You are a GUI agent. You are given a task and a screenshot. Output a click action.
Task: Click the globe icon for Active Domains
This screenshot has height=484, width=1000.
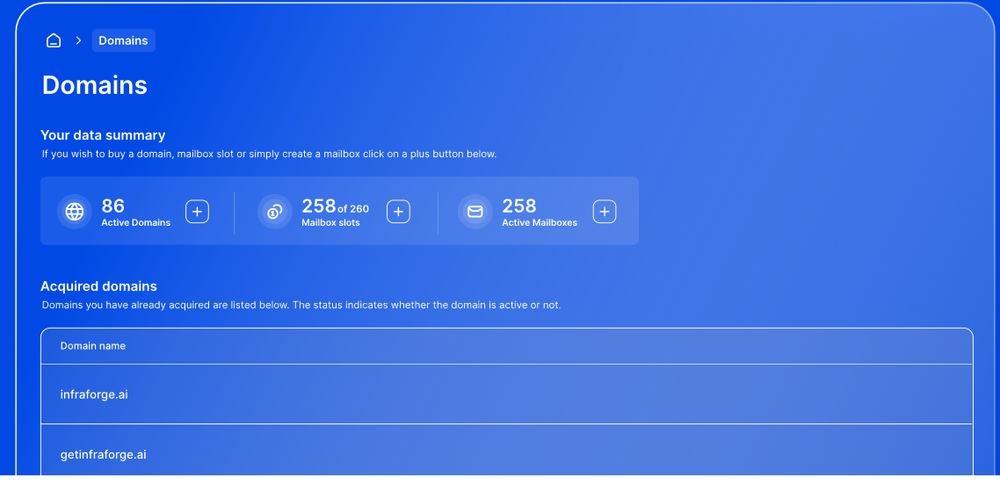click(x=75, y=211)
